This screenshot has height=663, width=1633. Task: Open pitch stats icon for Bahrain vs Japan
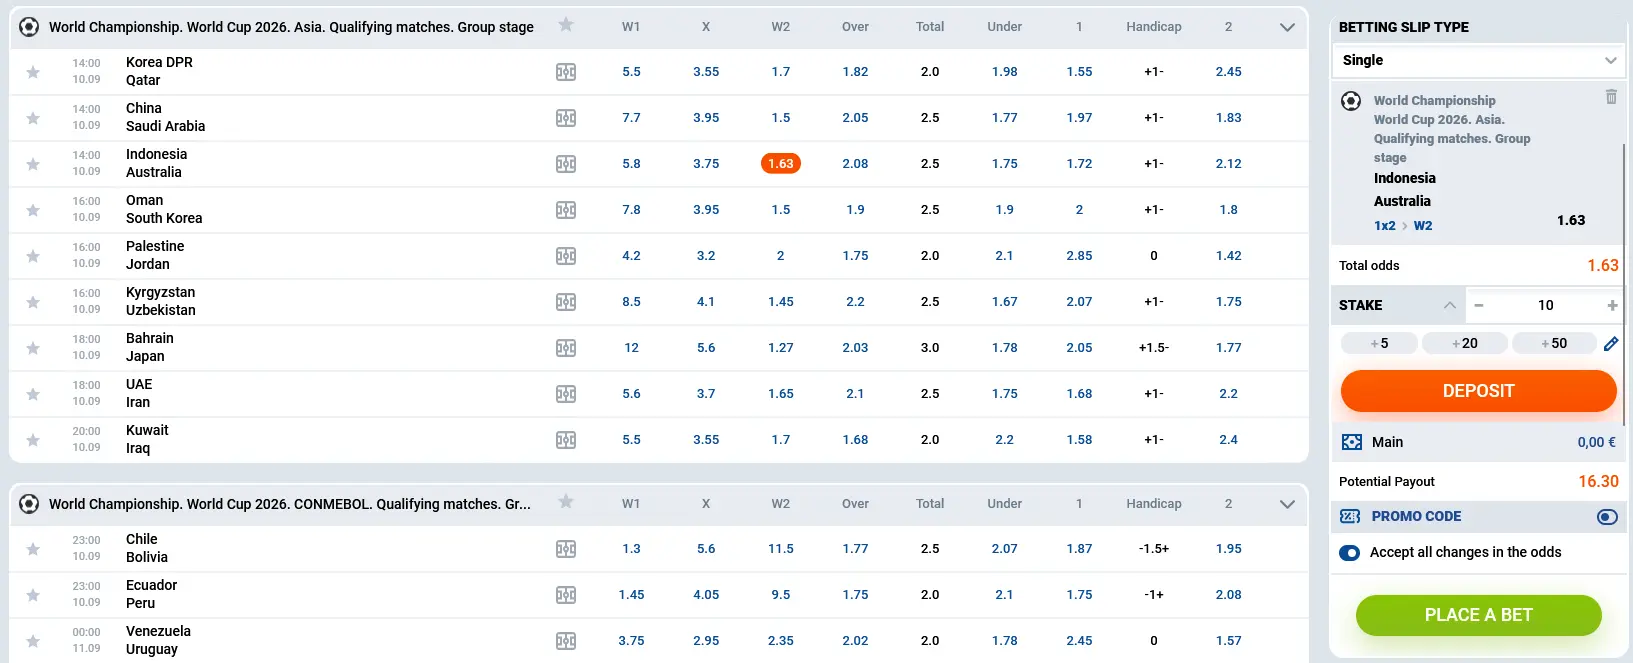(565, 348)
